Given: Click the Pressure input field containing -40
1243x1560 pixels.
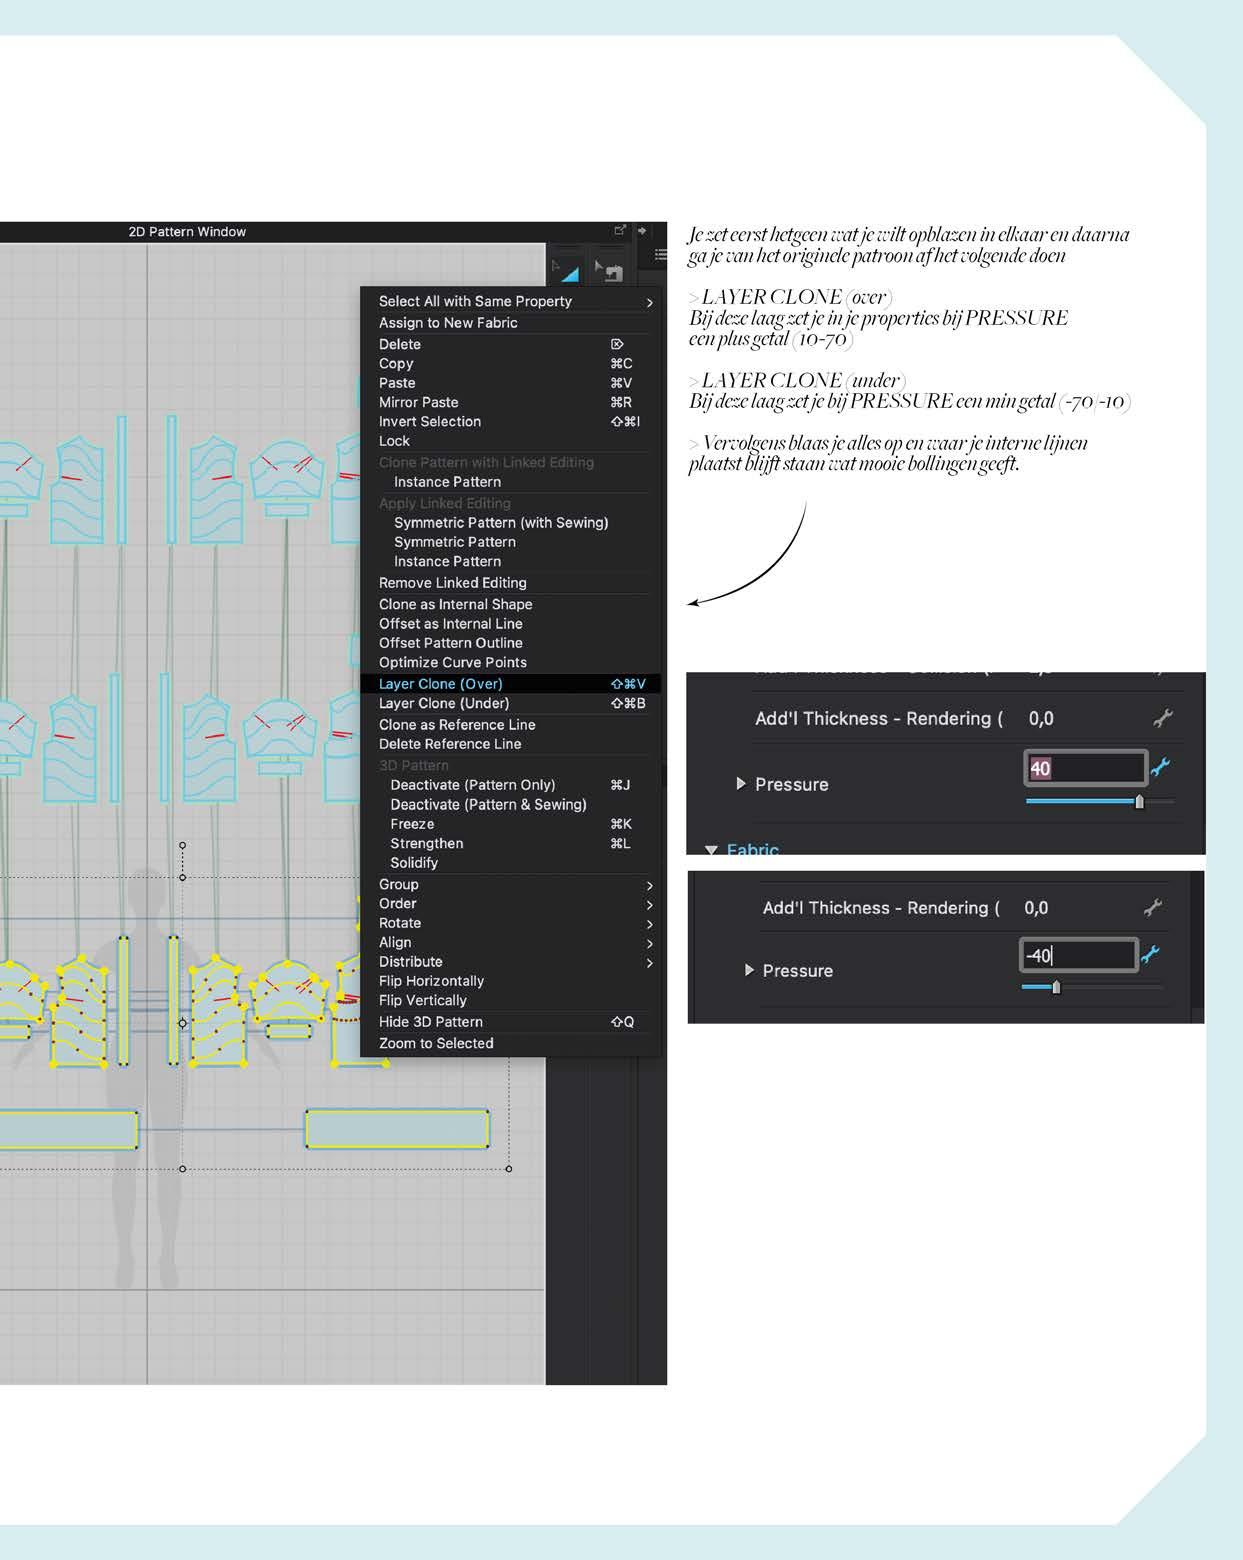Looking at the screenshot, I should click(x=1078, y=955).
